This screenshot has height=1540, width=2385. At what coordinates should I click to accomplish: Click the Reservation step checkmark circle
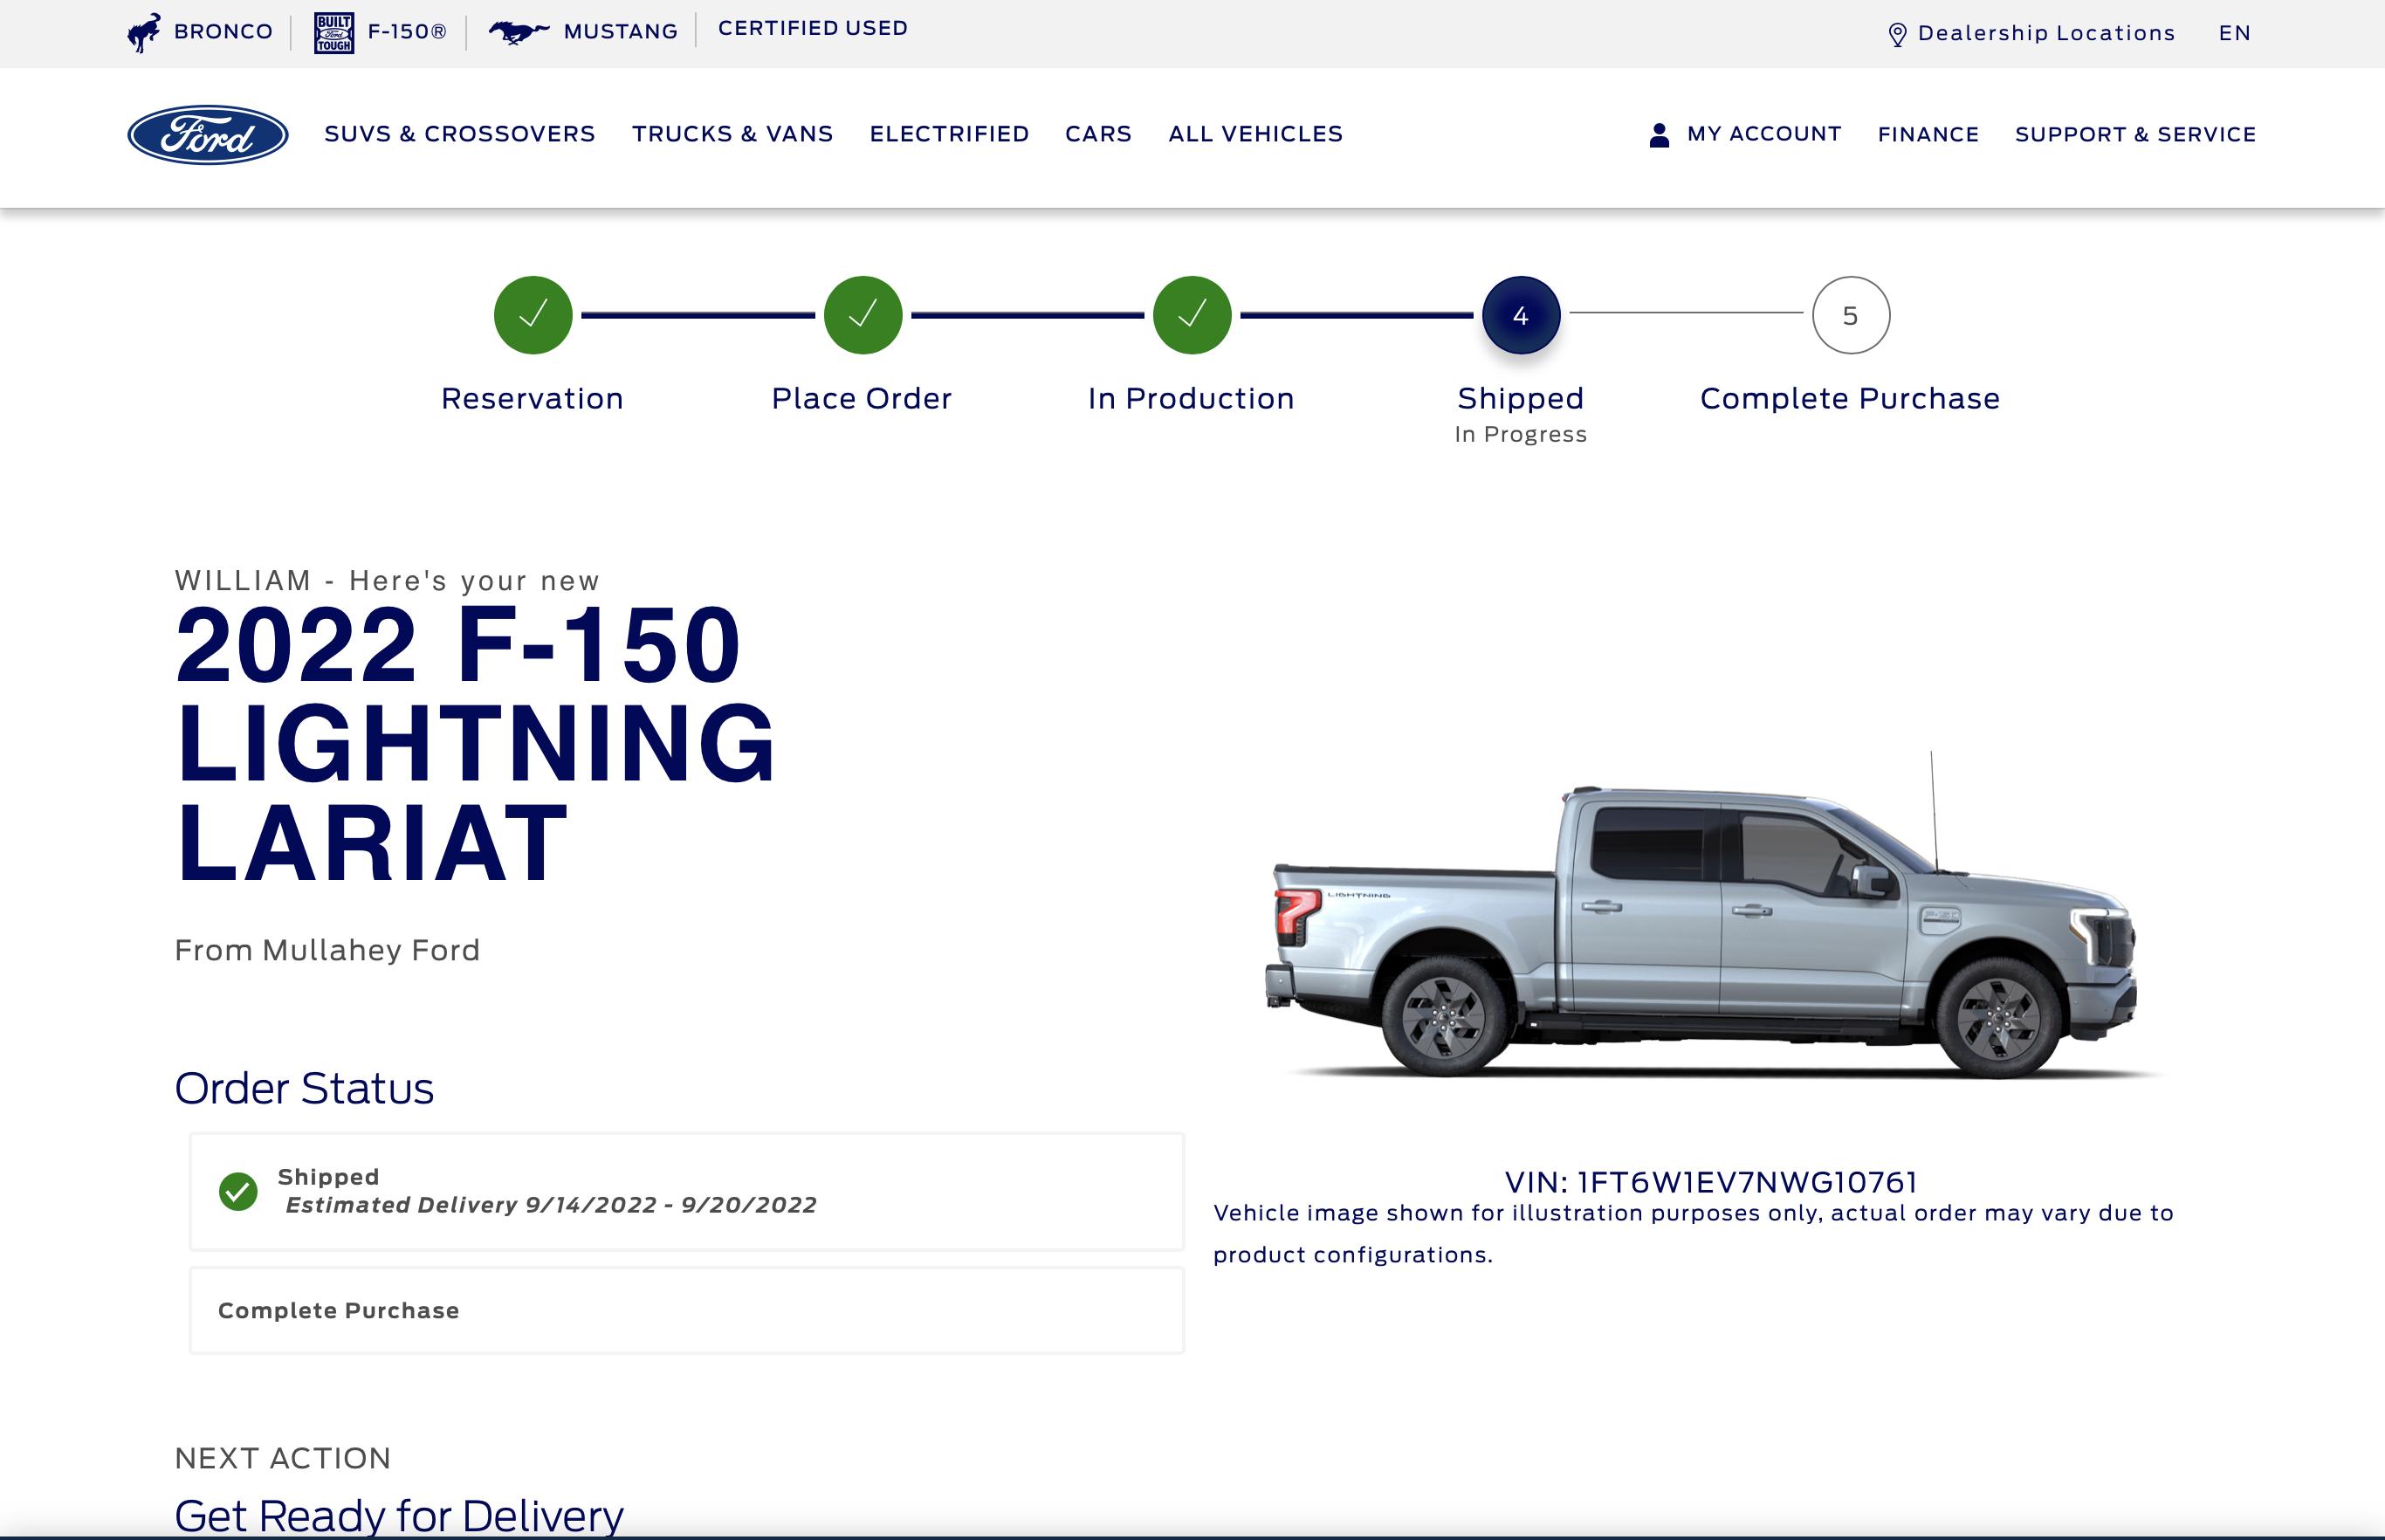(x=533, y=315)
